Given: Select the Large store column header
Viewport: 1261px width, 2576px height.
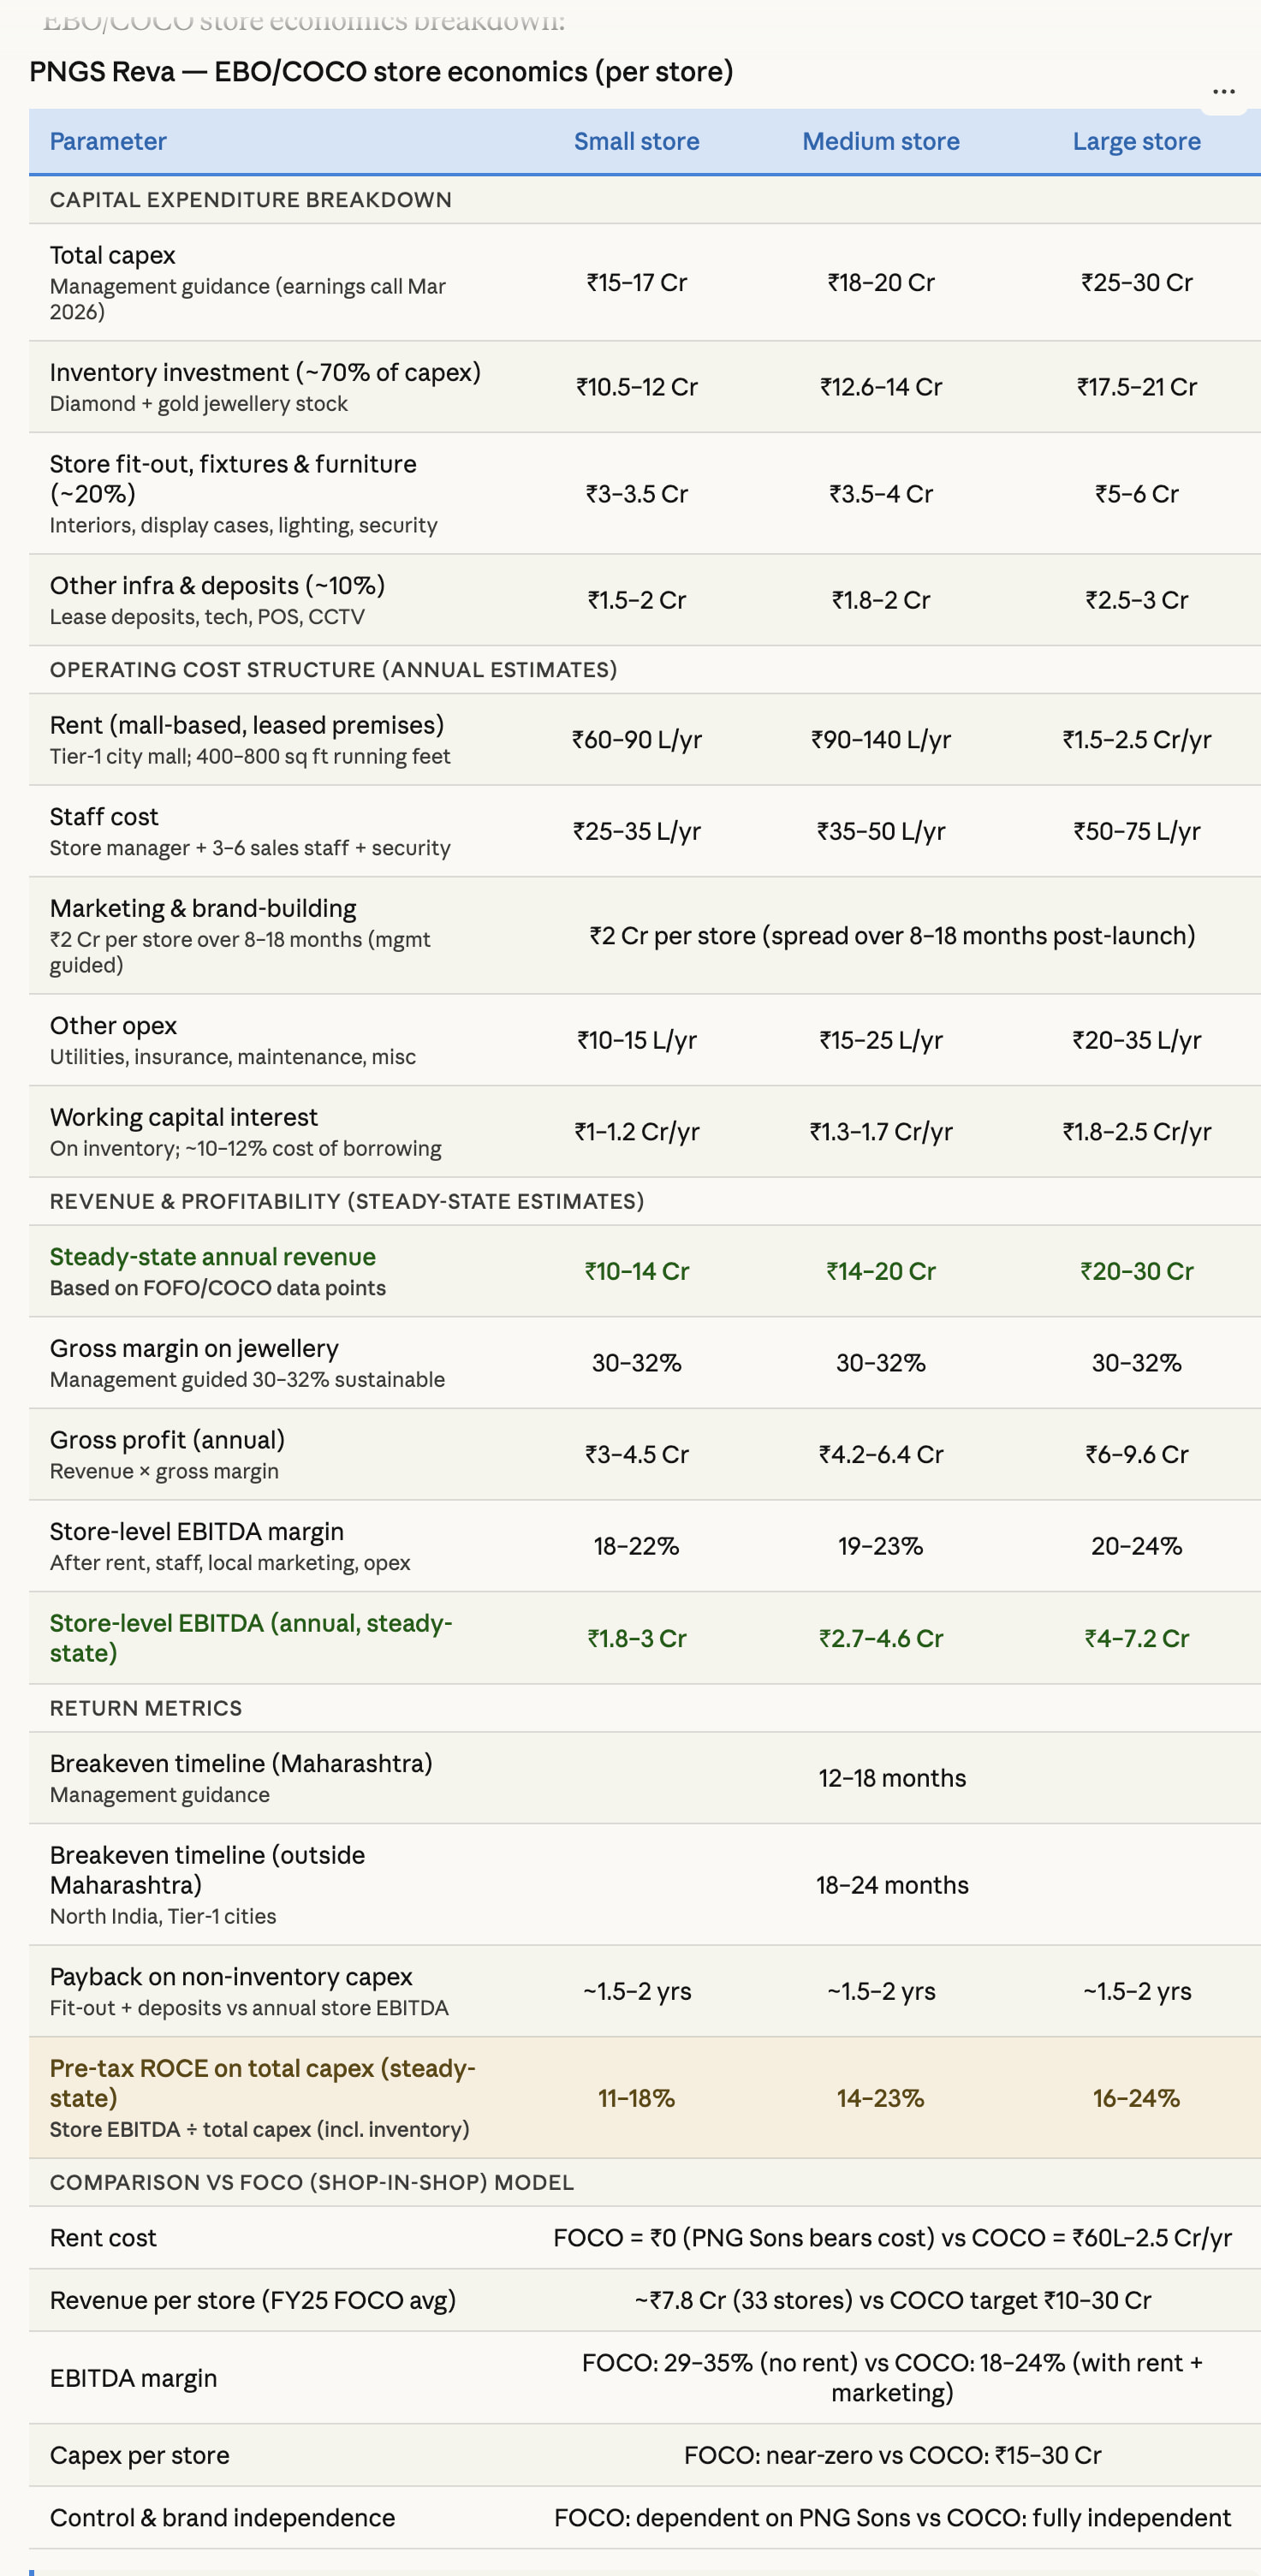Looking at the screenshot, I should [1136, 141].
